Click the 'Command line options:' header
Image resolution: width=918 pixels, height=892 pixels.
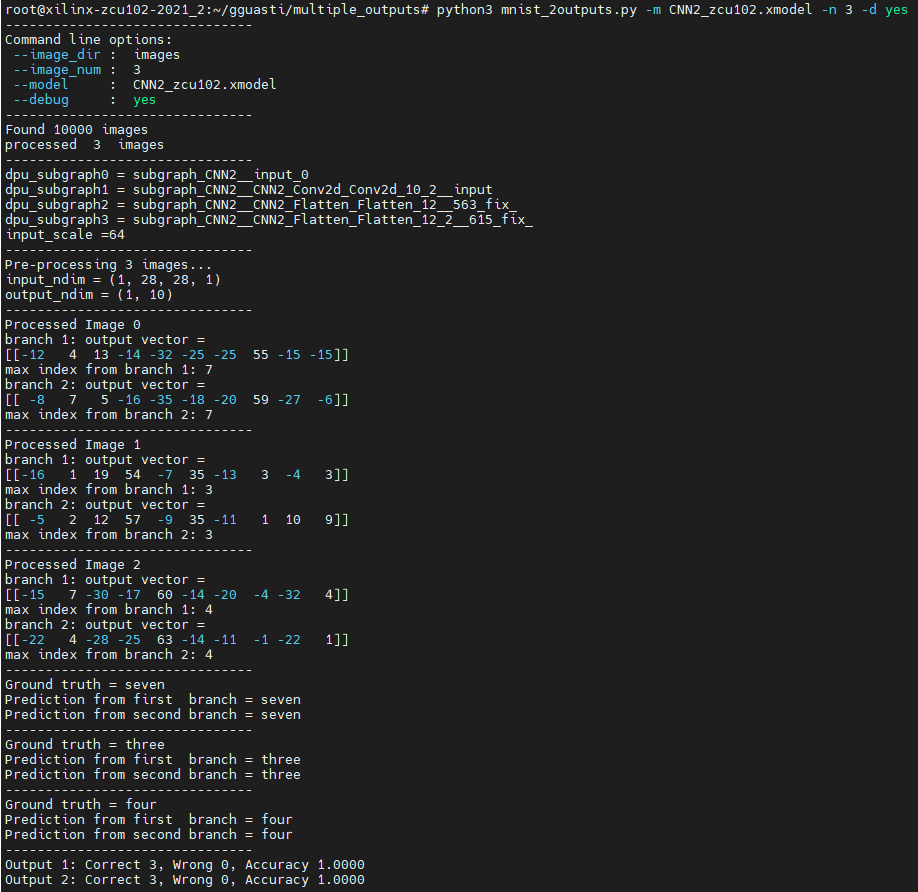click(x=88, y=39)
